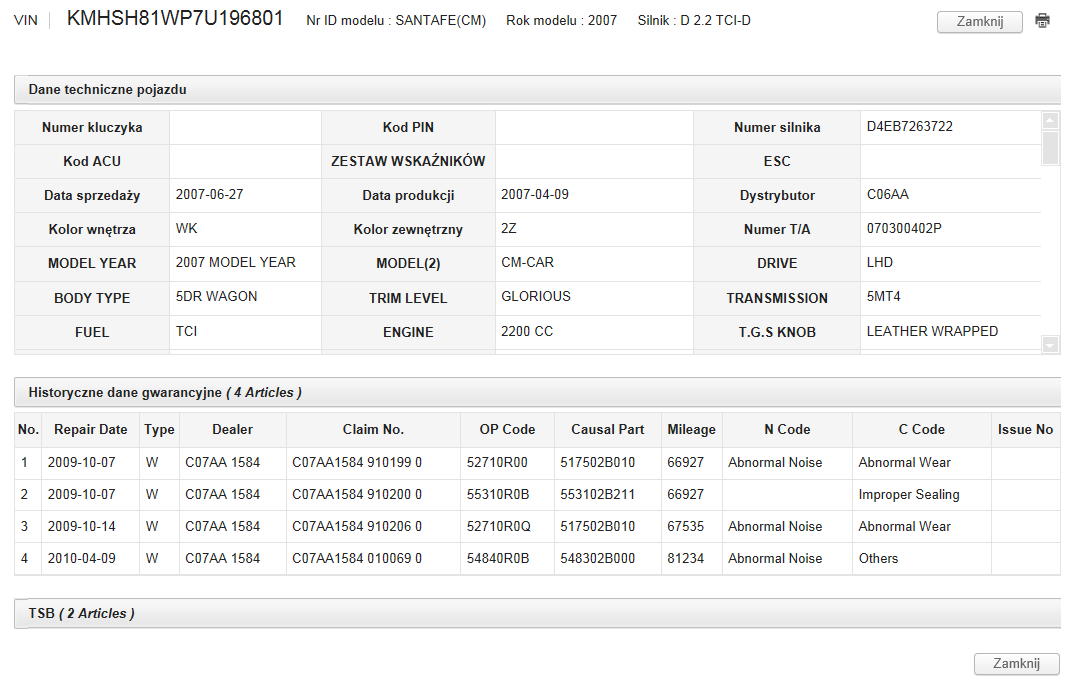Click the WK interior color value
The height and width of the screenshot is (686, 1073).
(x=186, y=229)
